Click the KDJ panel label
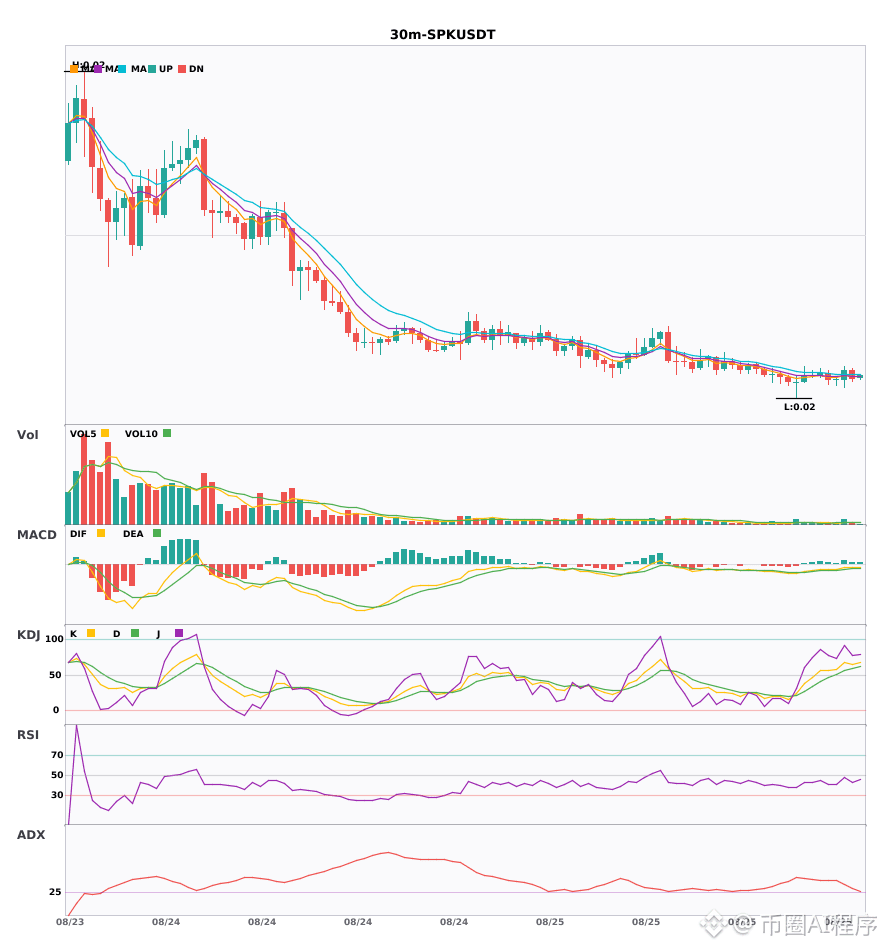Image resolution: width=885 pixels, height=950 pixels. click(28, 635)
